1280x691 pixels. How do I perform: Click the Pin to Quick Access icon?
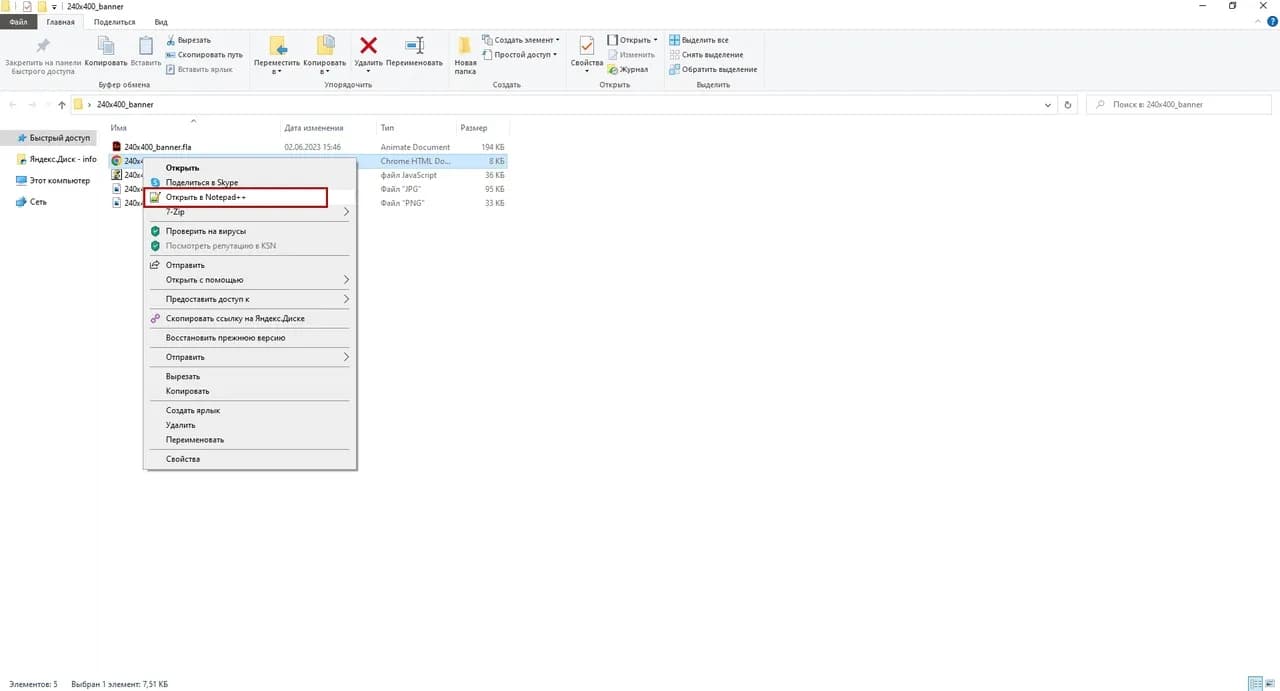click(42, 46)
